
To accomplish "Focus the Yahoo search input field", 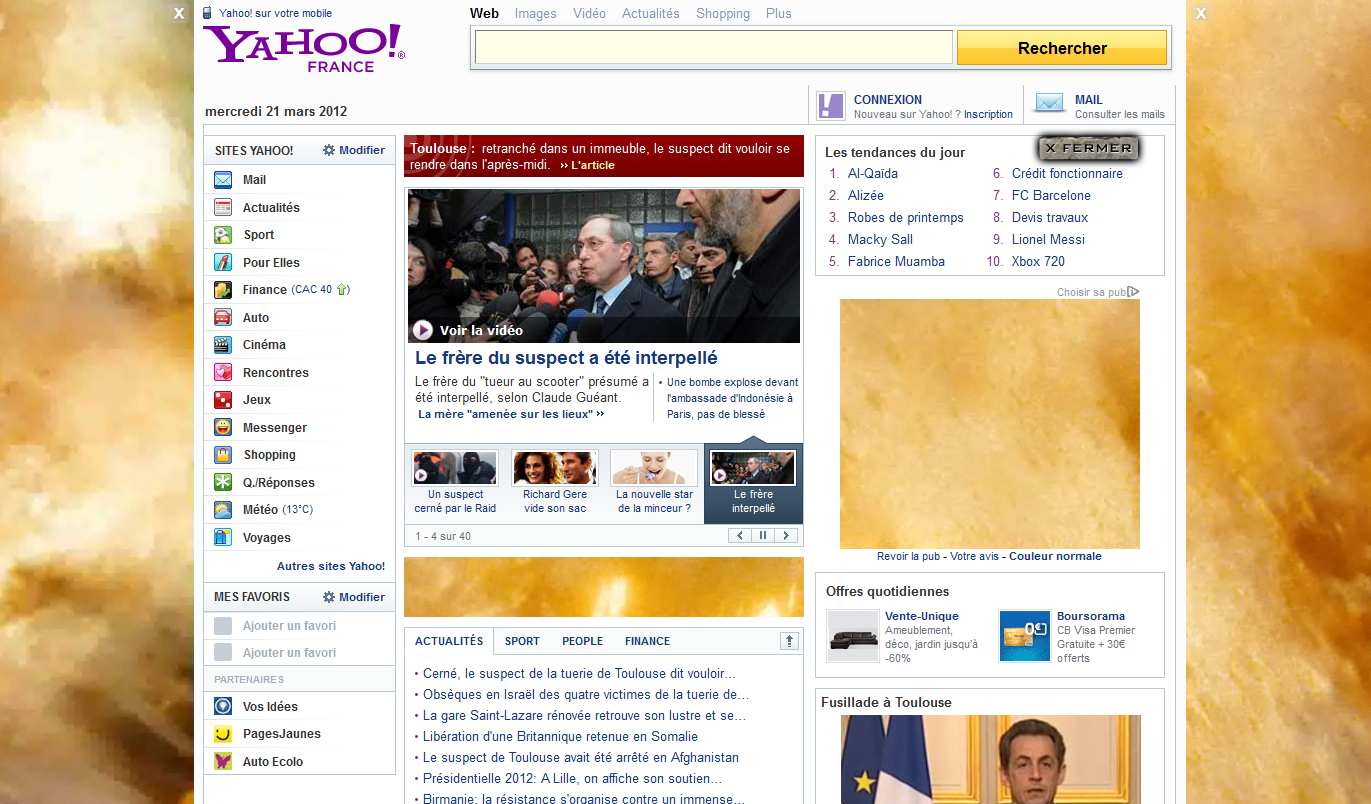I will pyautogui.click(x=714, y=47).
